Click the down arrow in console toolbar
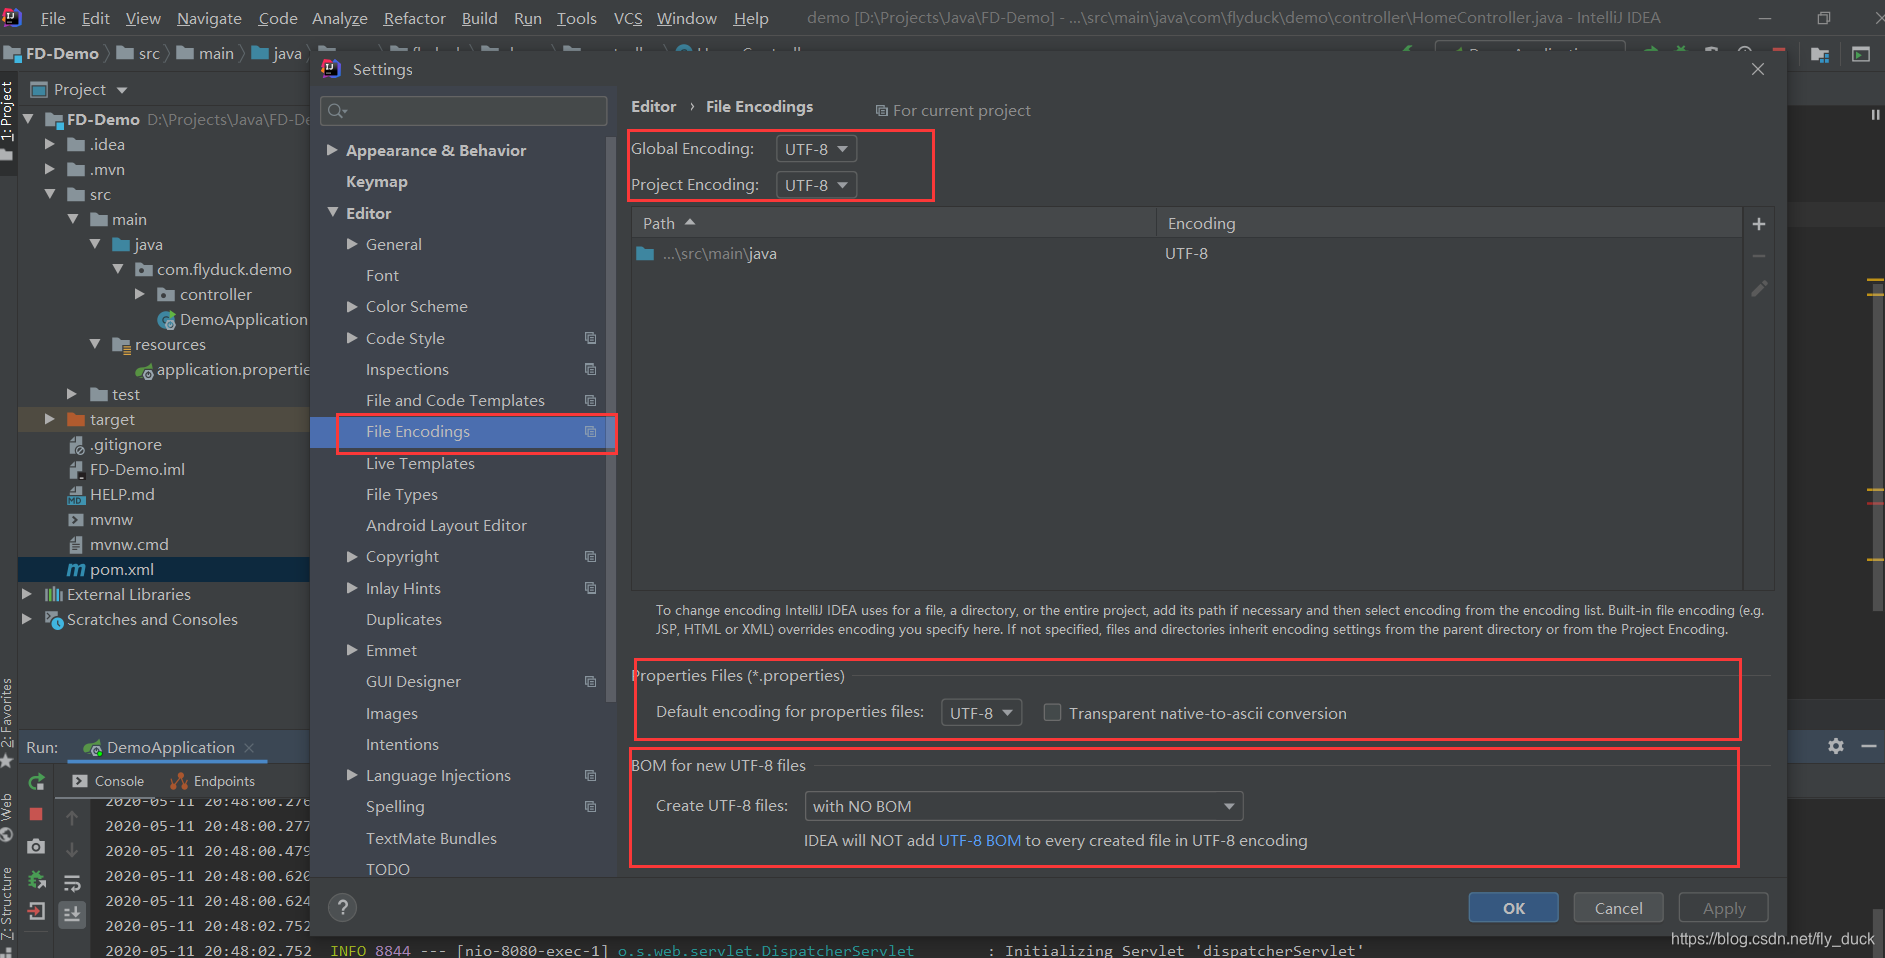 [x=72, y=850]
